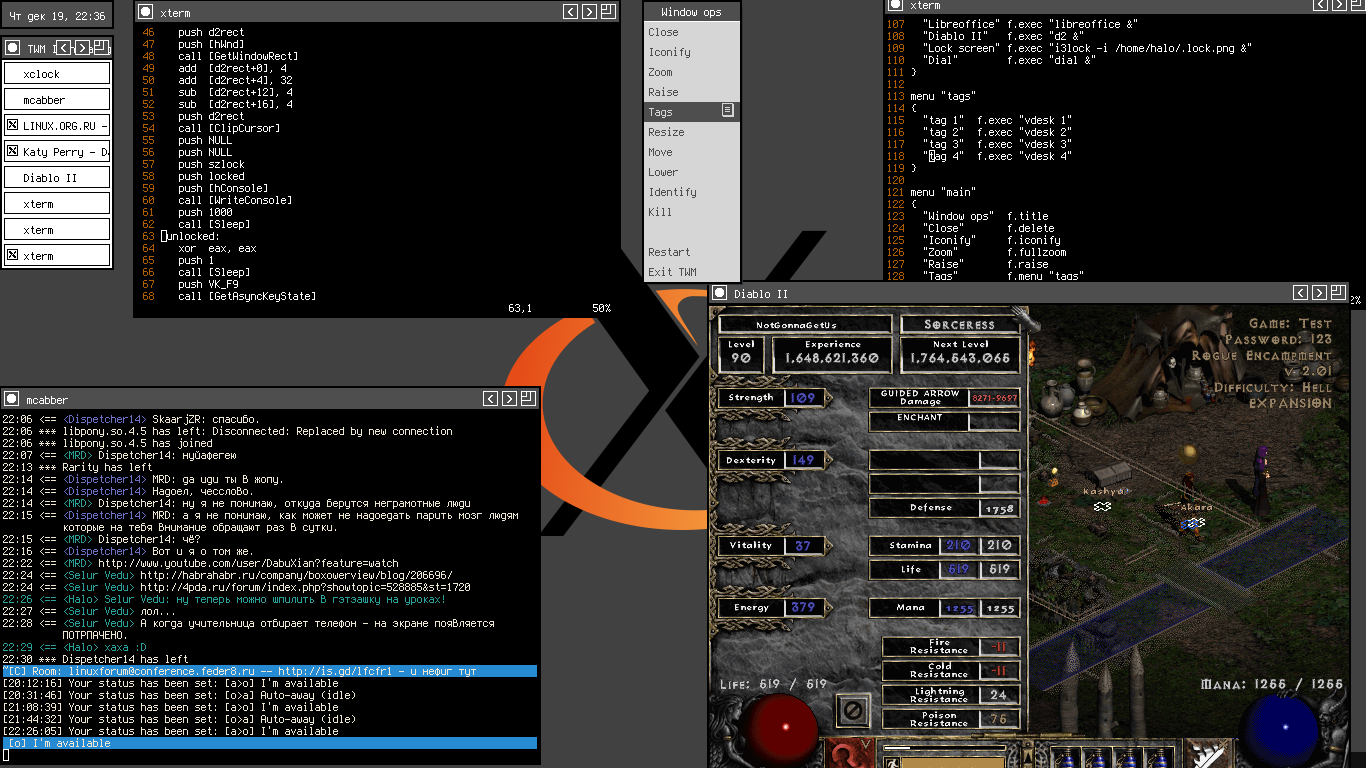1366x768 pixels.
Task: Open the Tags submenu arrow in Window ops
Action: 728,111
